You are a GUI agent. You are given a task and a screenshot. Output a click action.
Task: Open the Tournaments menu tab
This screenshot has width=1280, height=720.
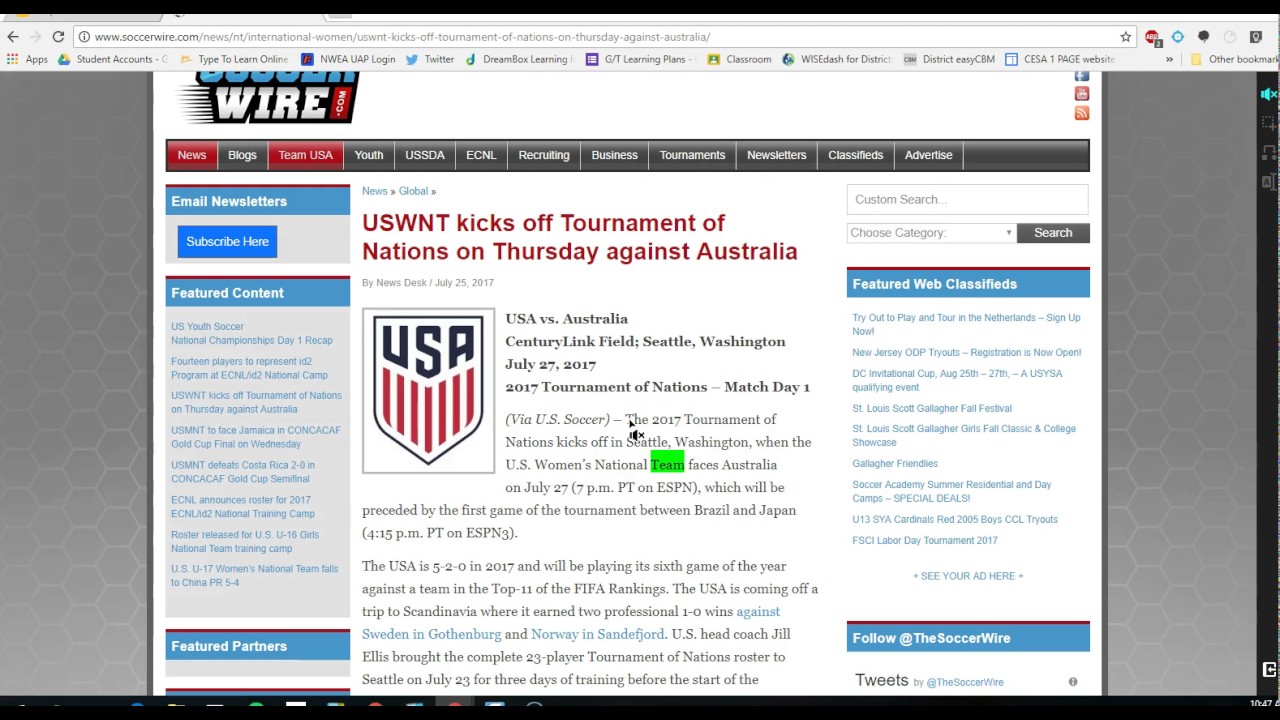click(692, 155)
